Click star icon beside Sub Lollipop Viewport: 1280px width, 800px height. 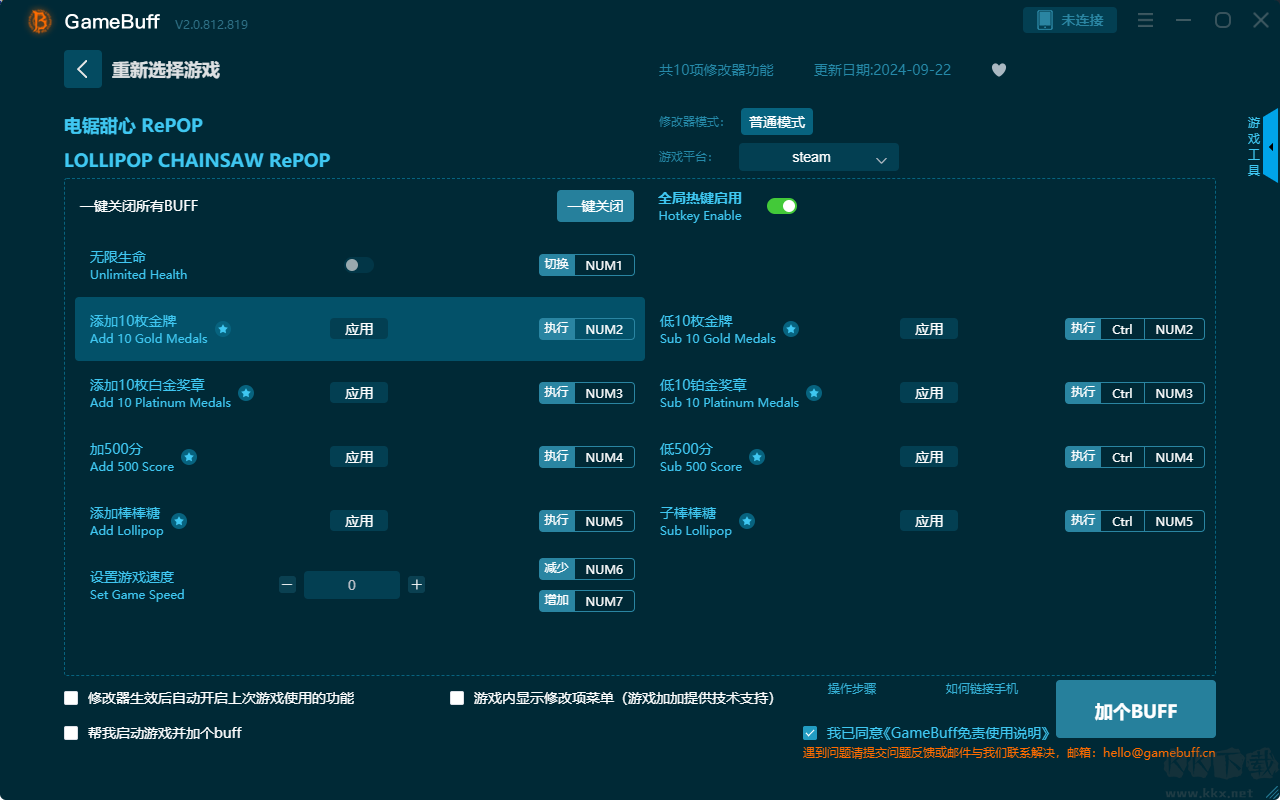click(747, 521)
